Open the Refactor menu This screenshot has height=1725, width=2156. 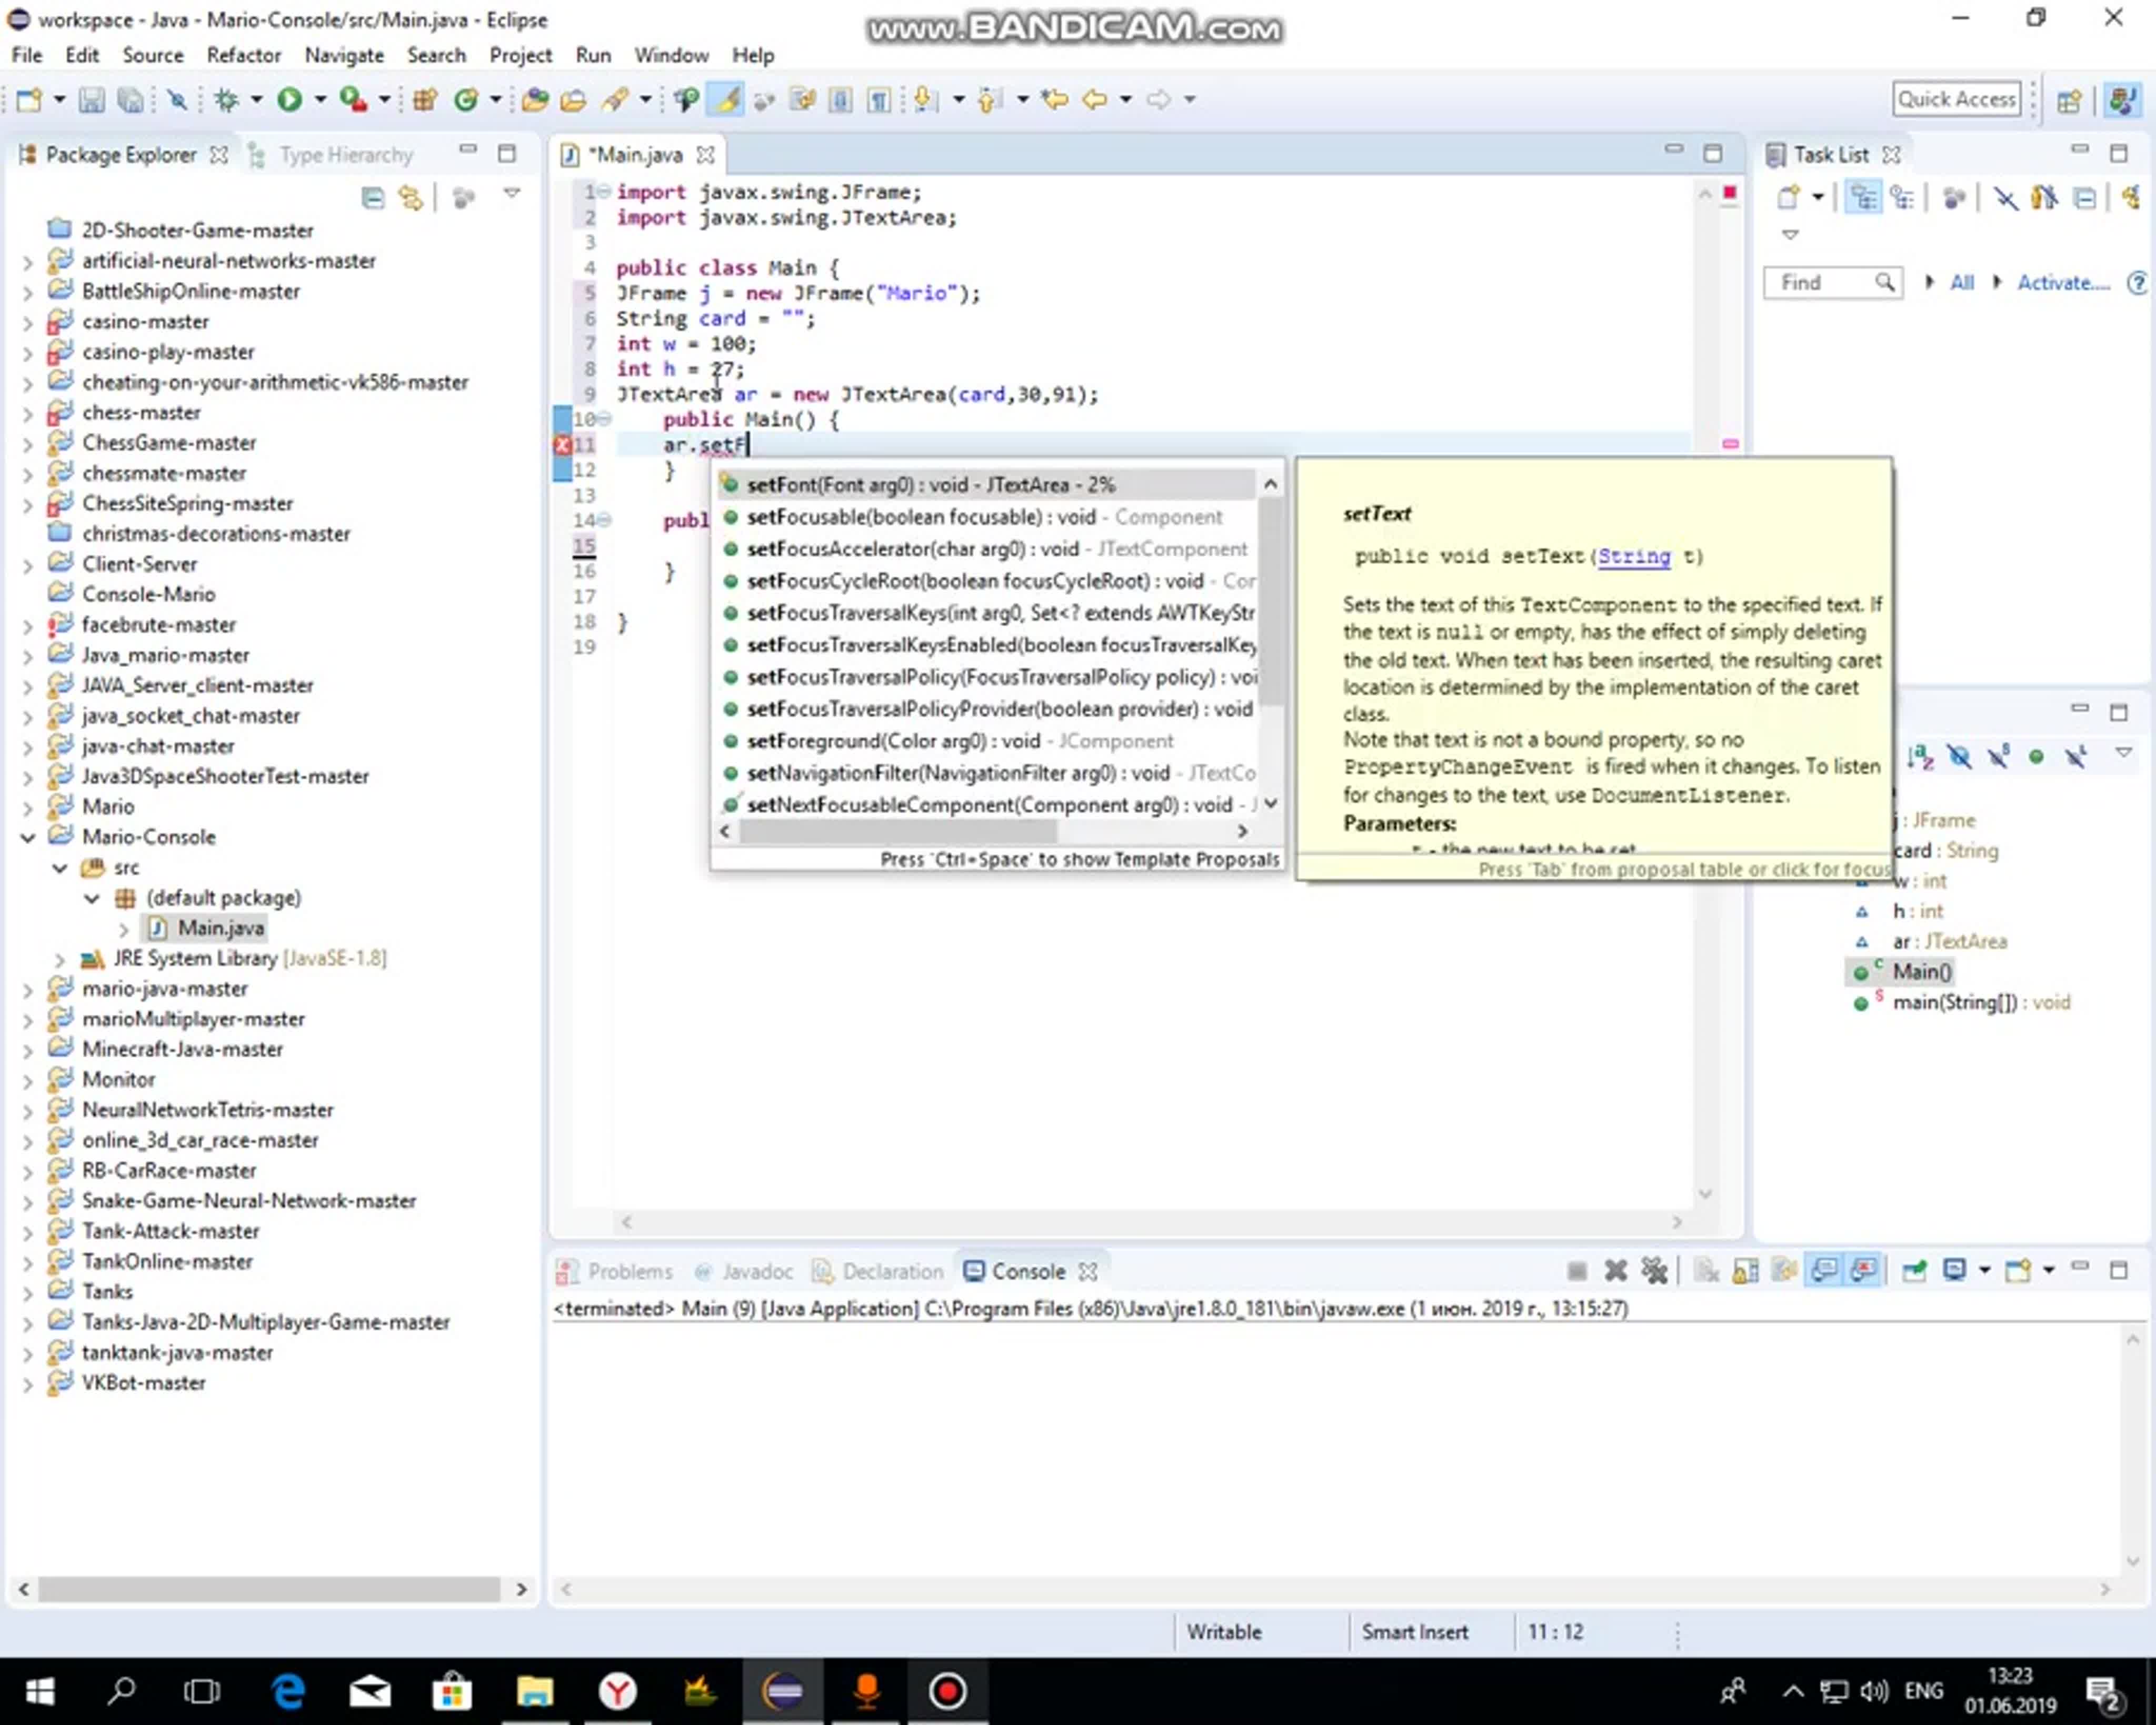click(x=244, y=55)
